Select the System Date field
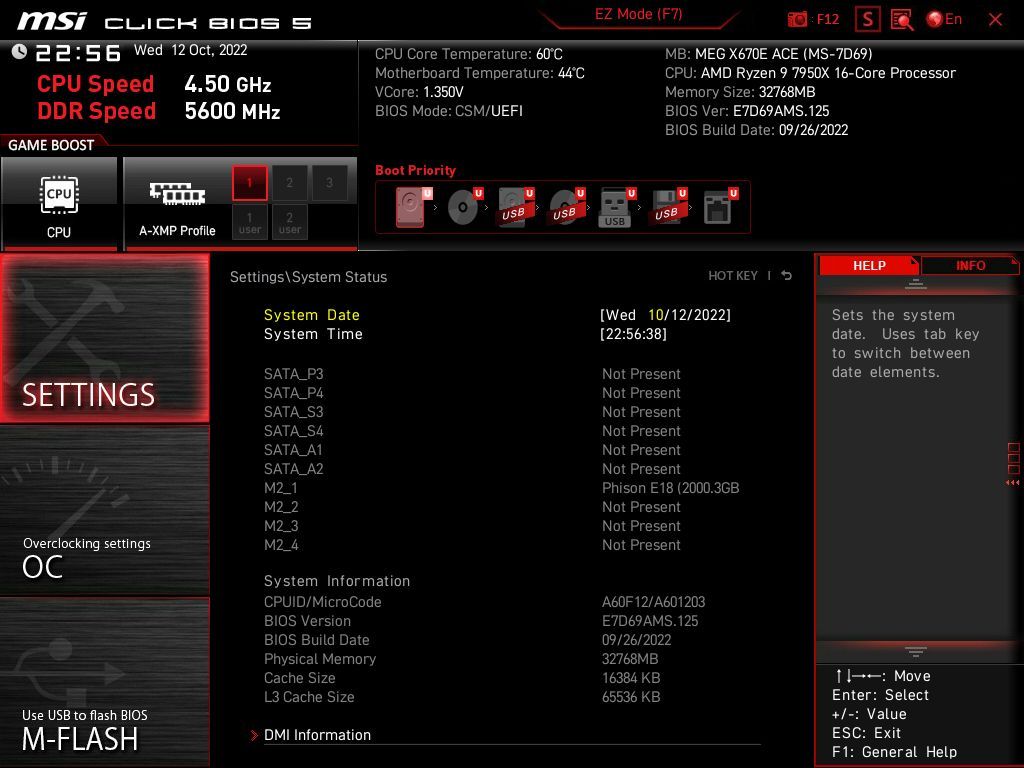 point(497,315)
